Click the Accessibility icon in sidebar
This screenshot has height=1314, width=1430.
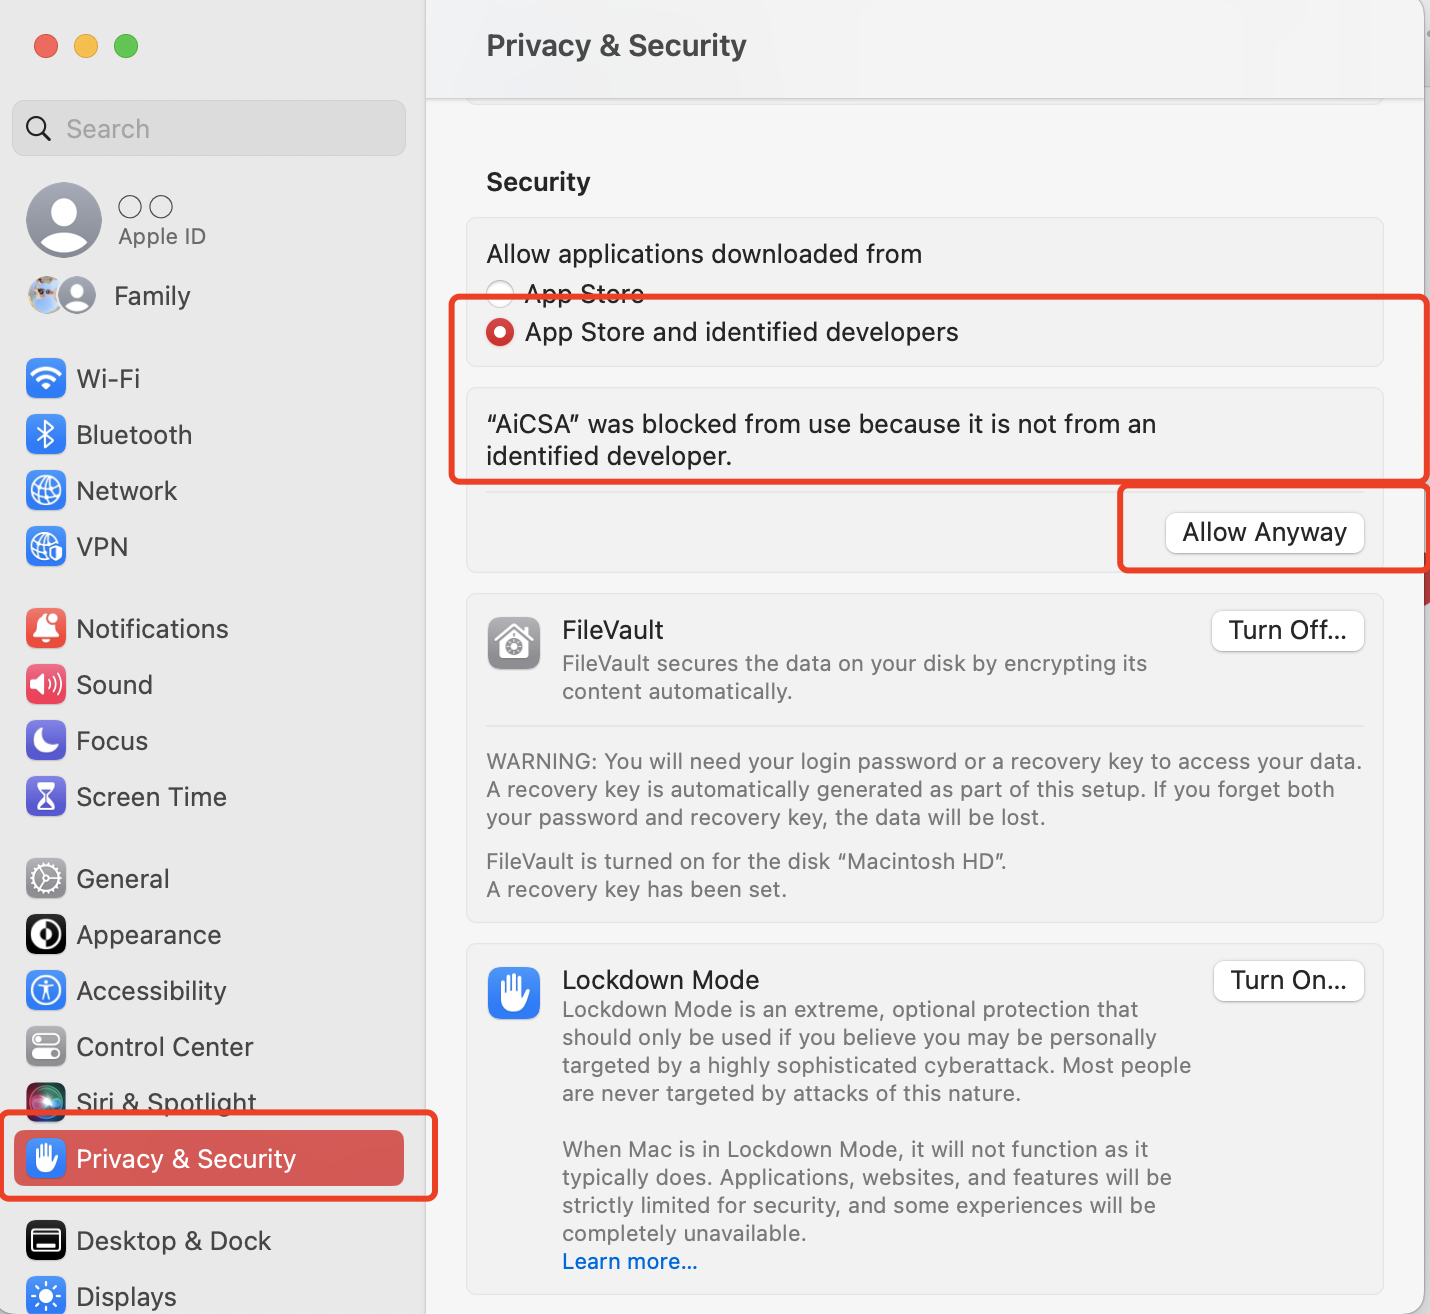coord(46,991)
